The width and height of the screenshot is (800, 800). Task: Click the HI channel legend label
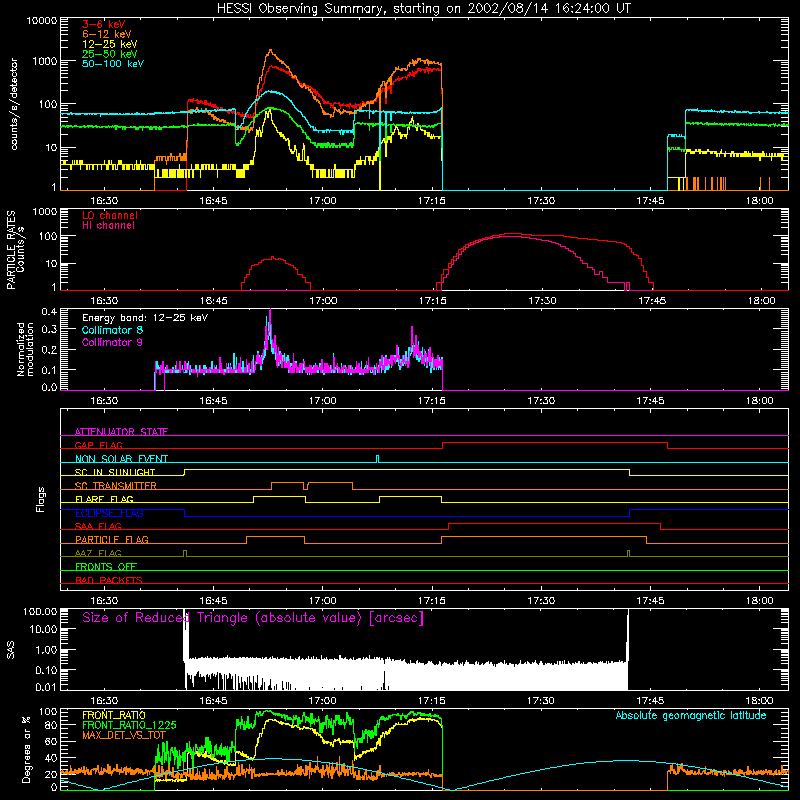[108, 226]
